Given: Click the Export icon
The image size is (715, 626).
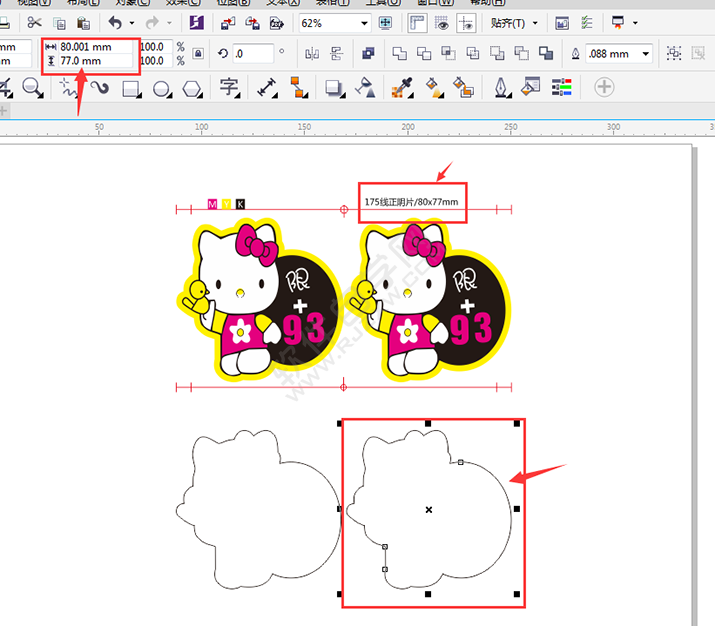Looking at the screenshot, I should [x=252, y=23].
